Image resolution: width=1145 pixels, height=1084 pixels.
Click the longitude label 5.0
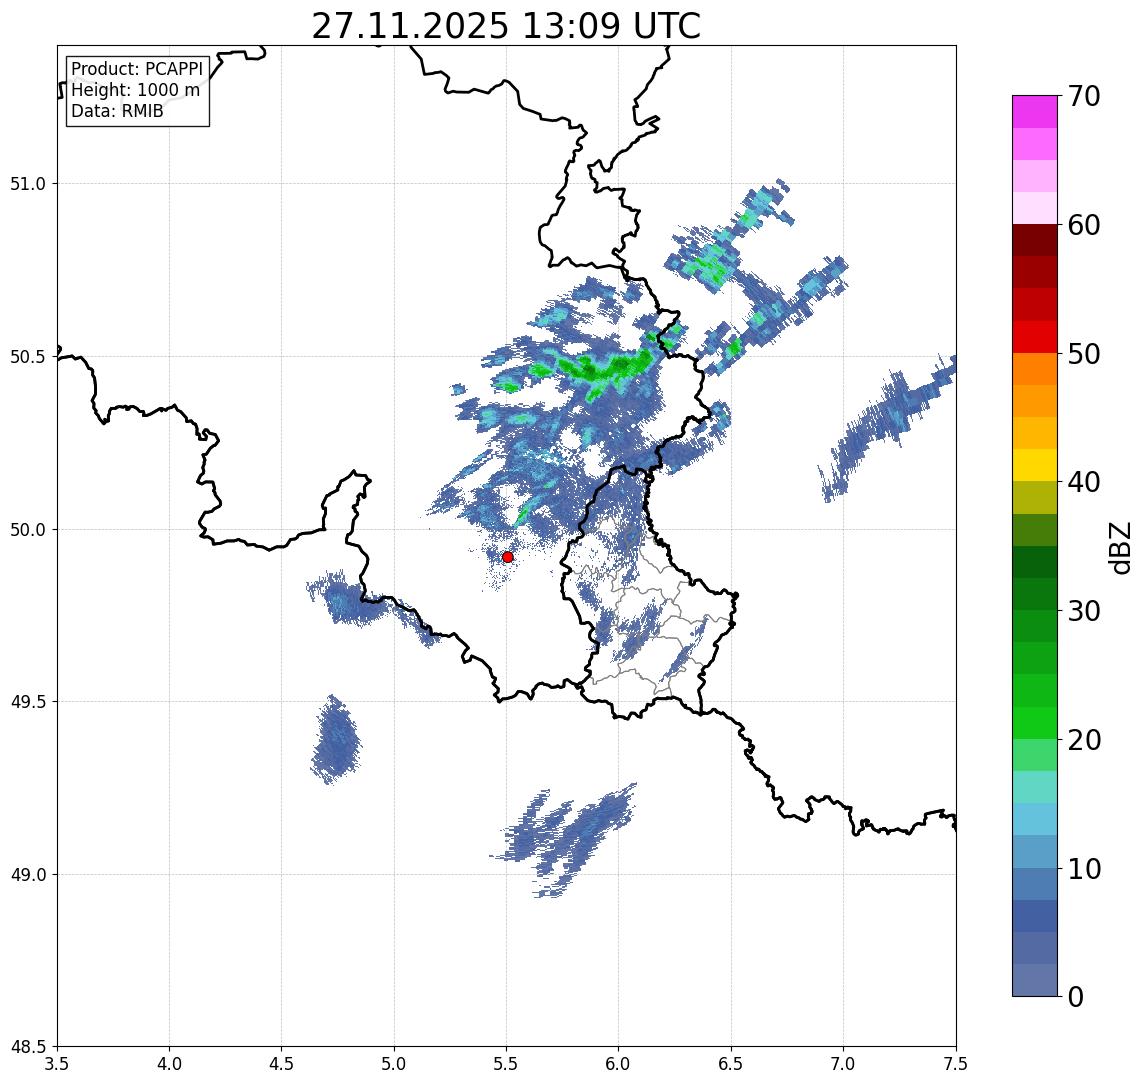point(394,1064)
